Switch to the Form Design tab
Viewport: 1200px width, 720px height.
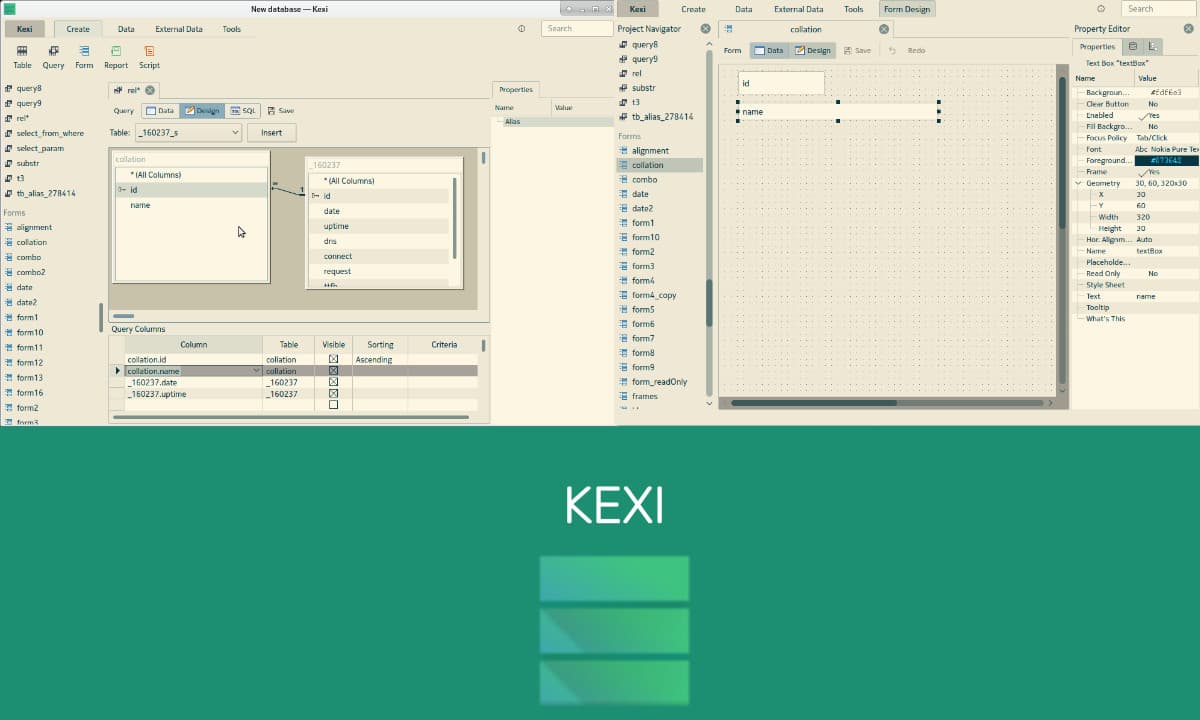(906, 9)
